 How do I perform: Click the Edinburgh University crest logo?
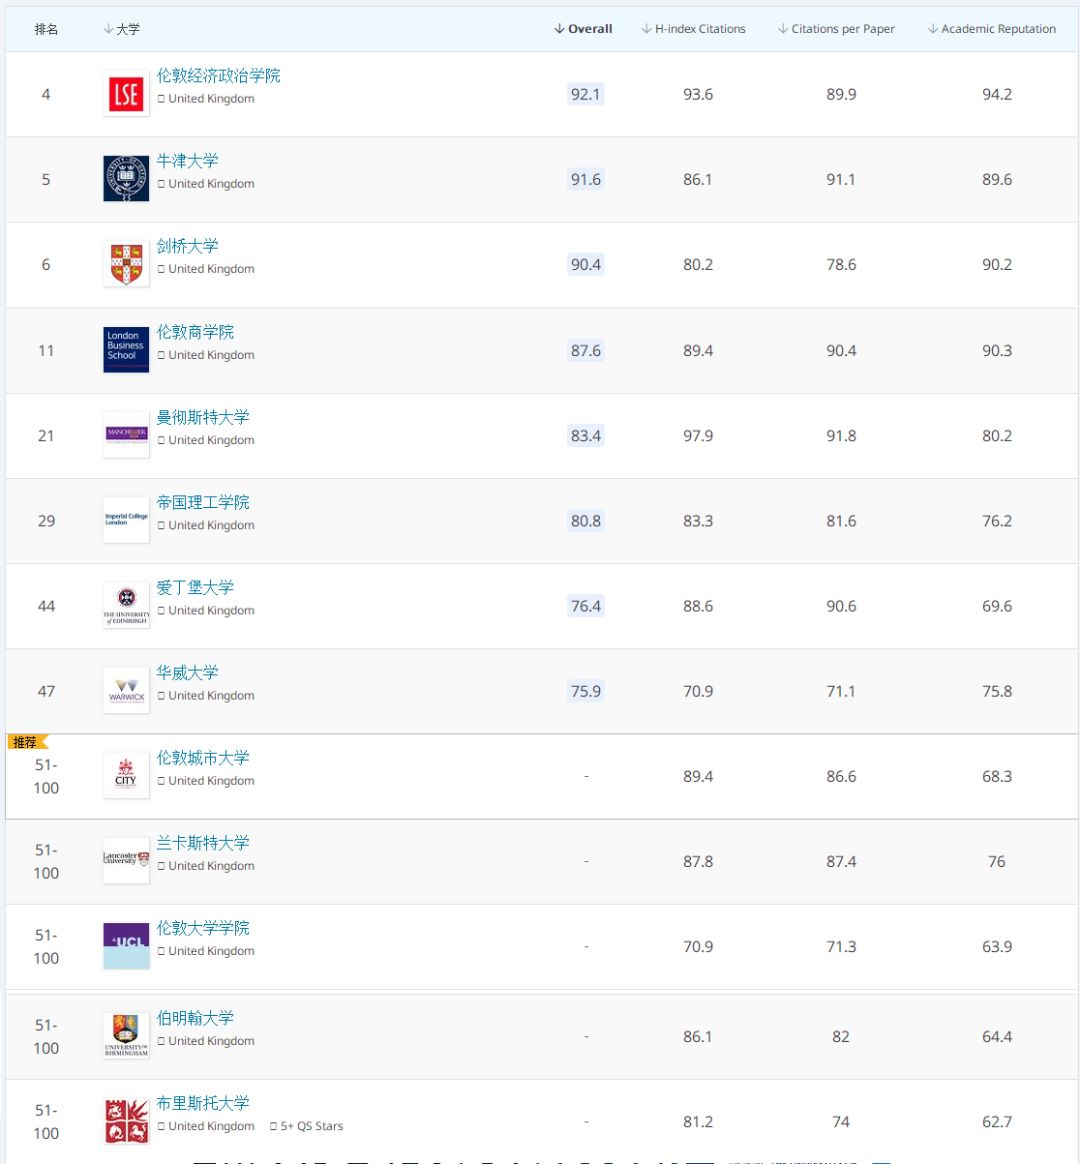126,605
